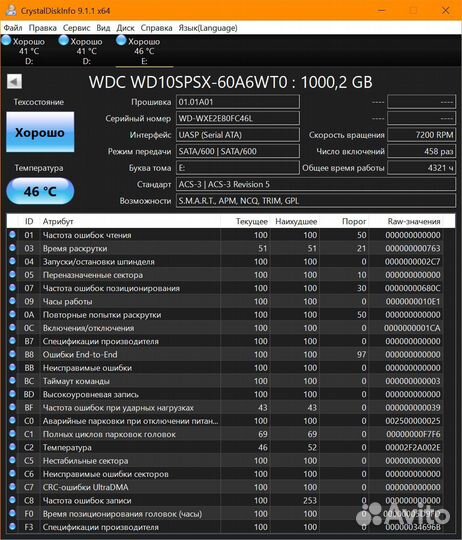Open the Файл menu
Screen dimensions: 462x540
click(x=13, y=28)
